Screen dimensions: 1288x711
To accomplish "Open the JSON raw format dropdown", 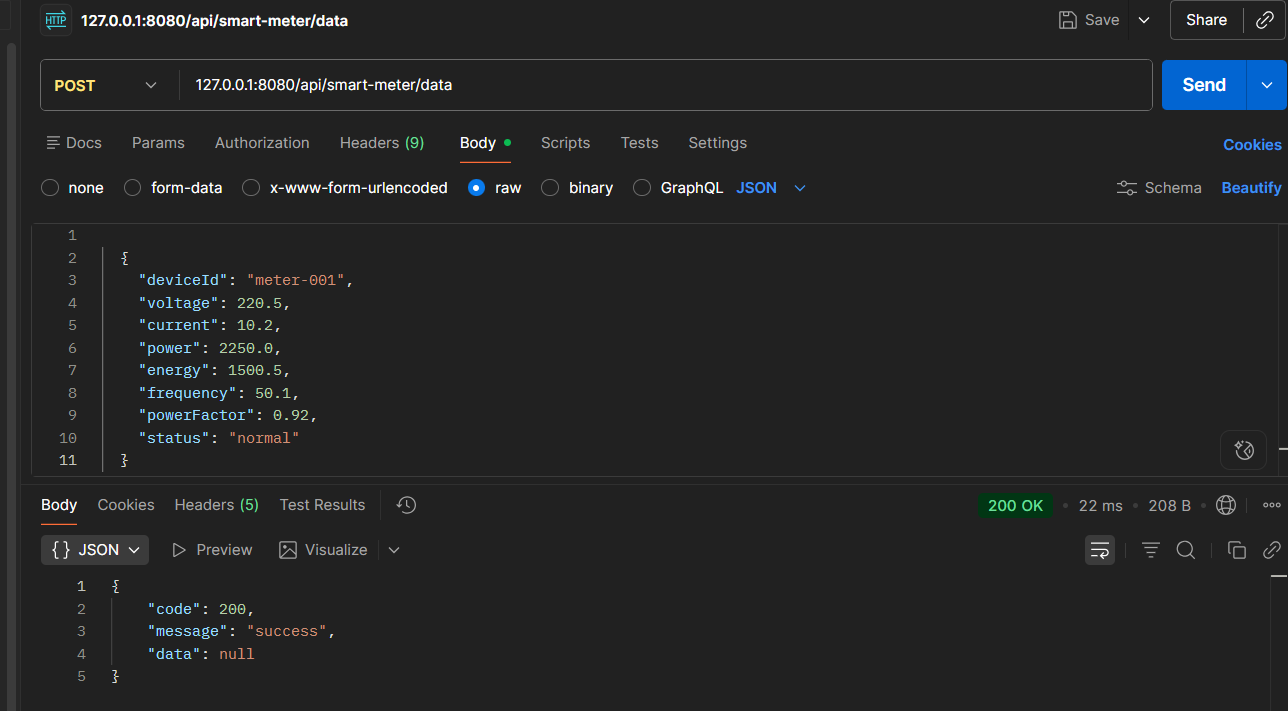I will point(771,188).
